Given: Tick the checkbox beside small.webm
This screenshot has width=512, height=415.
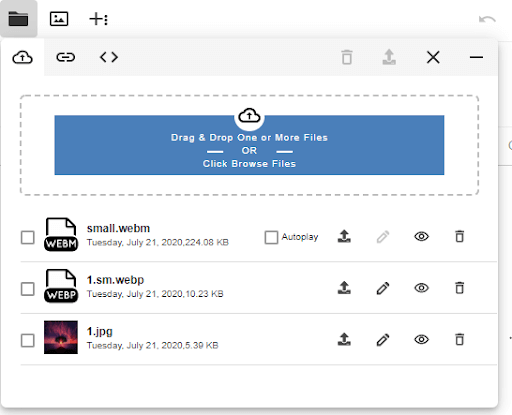Looking at the screenshot, I should click(x=28, y=238).
